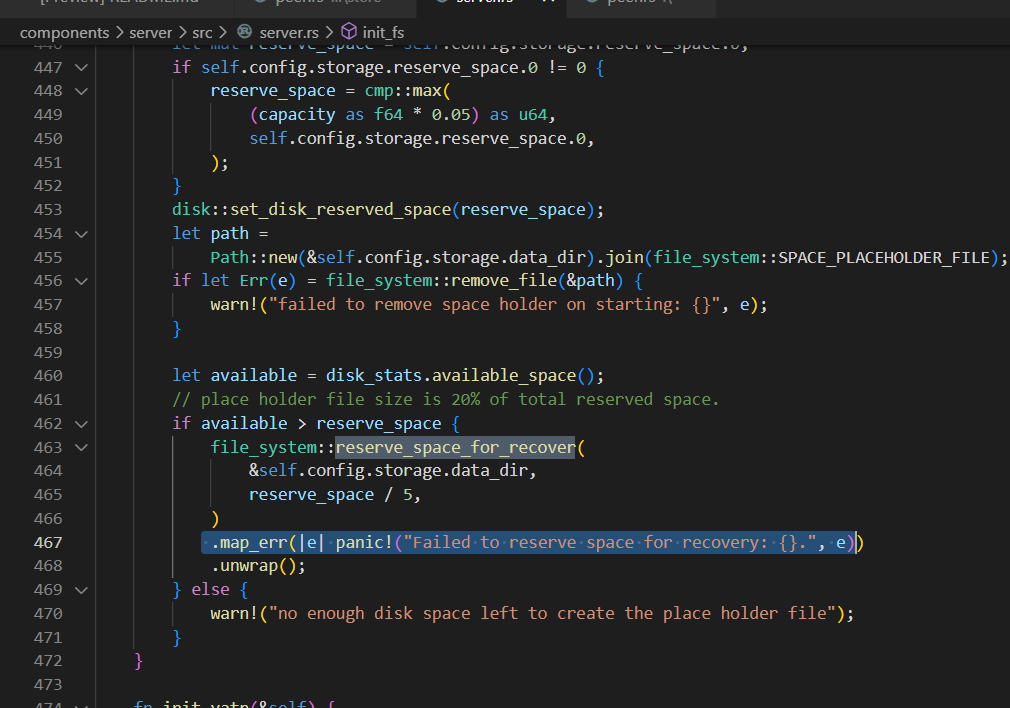This screenshot has width=1010, height=708.
Task: Fold the cmp::max call at line 448
Action: (80, 91)
